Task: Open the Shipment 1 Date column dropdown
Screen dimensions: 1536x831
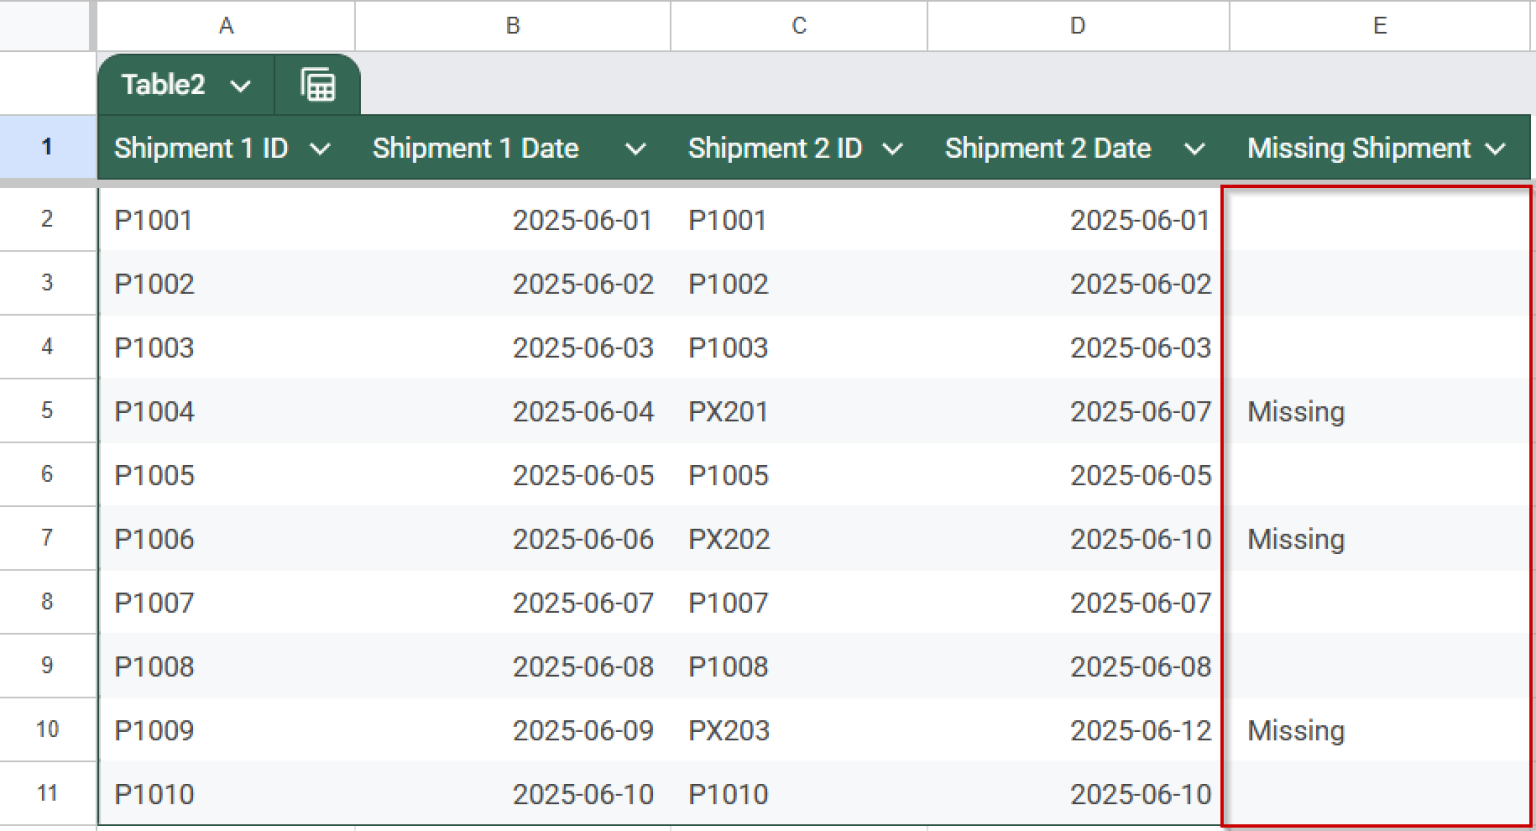Action: (636, 148)
